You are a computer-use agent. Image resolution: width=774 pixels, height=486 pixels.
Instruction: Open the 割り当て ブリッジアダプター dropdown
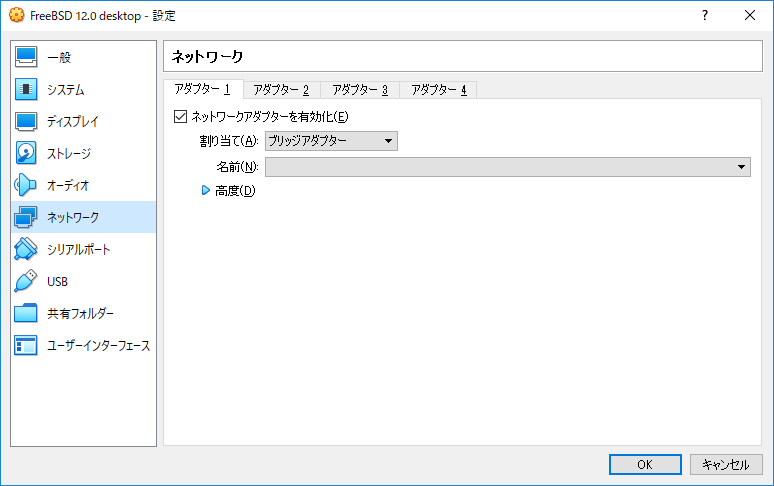(331, 141)
